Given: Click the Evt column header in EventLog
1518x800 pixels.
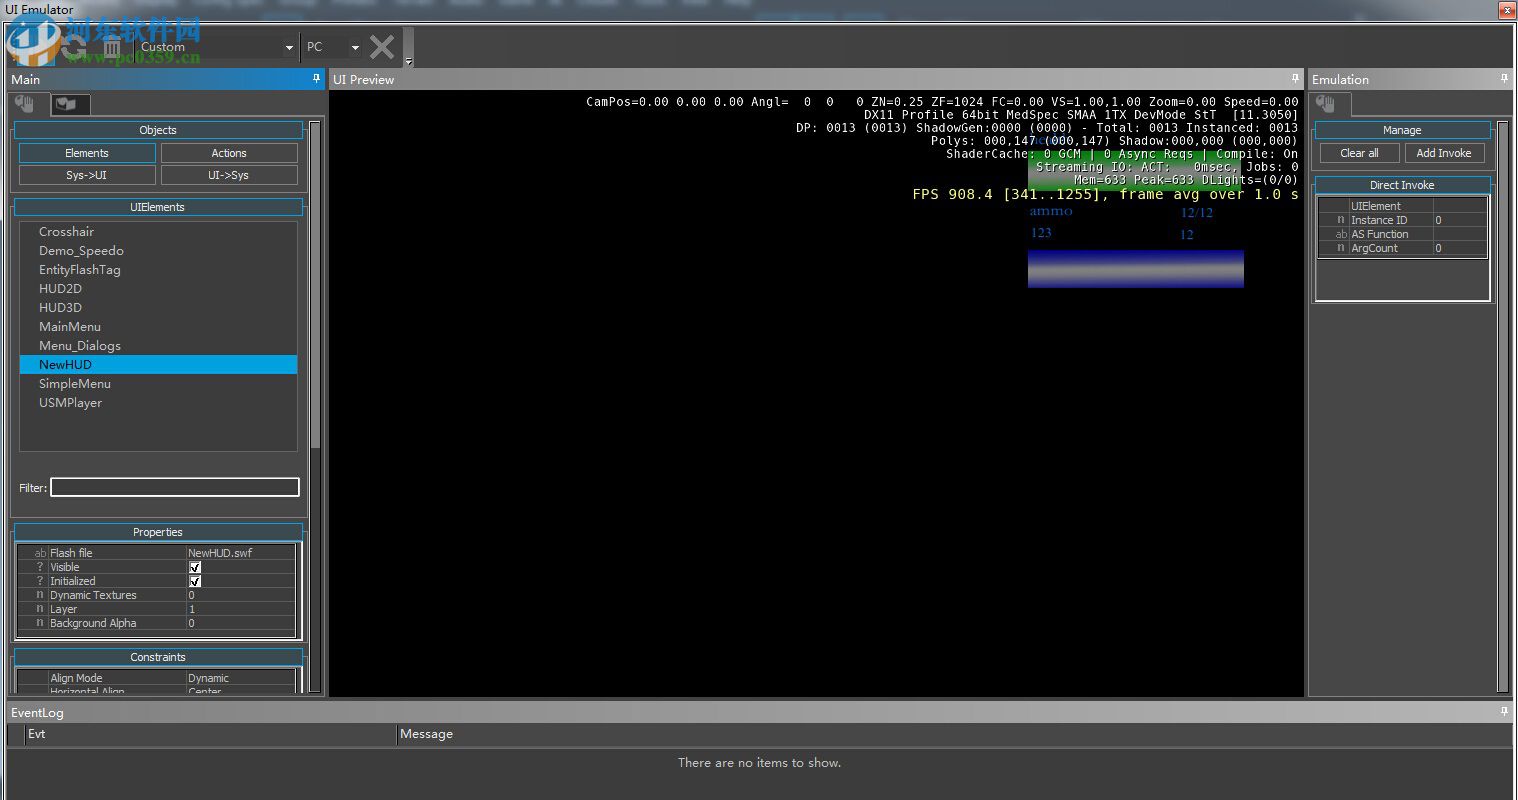Looking at the screenshot, I should tap(210, 734).
